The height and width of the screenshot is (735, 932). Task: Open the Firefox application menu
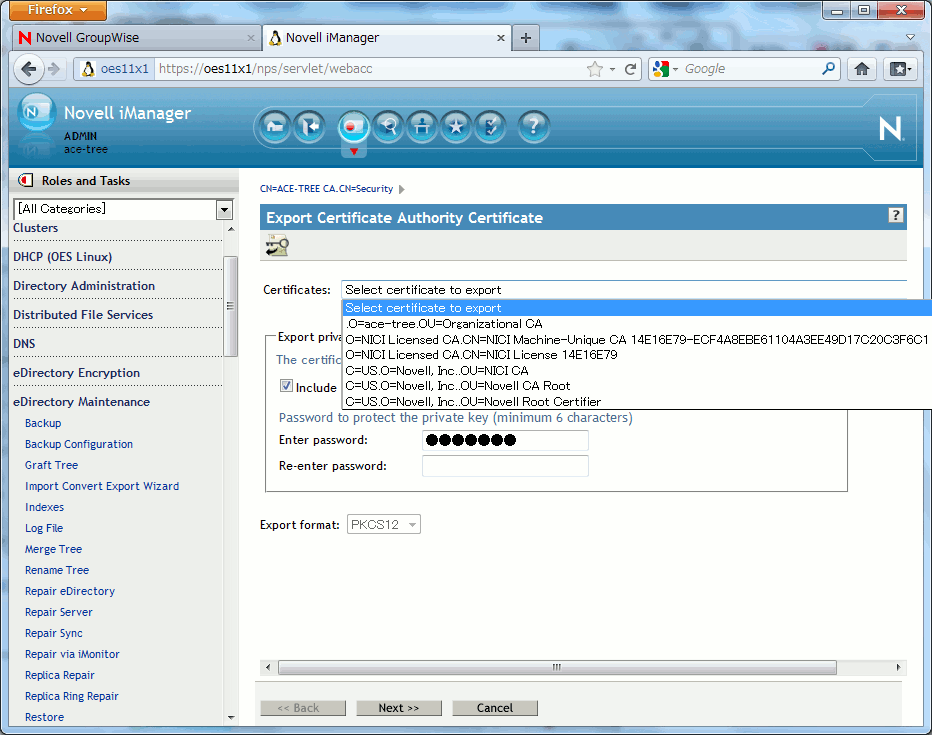coord(58,10)
